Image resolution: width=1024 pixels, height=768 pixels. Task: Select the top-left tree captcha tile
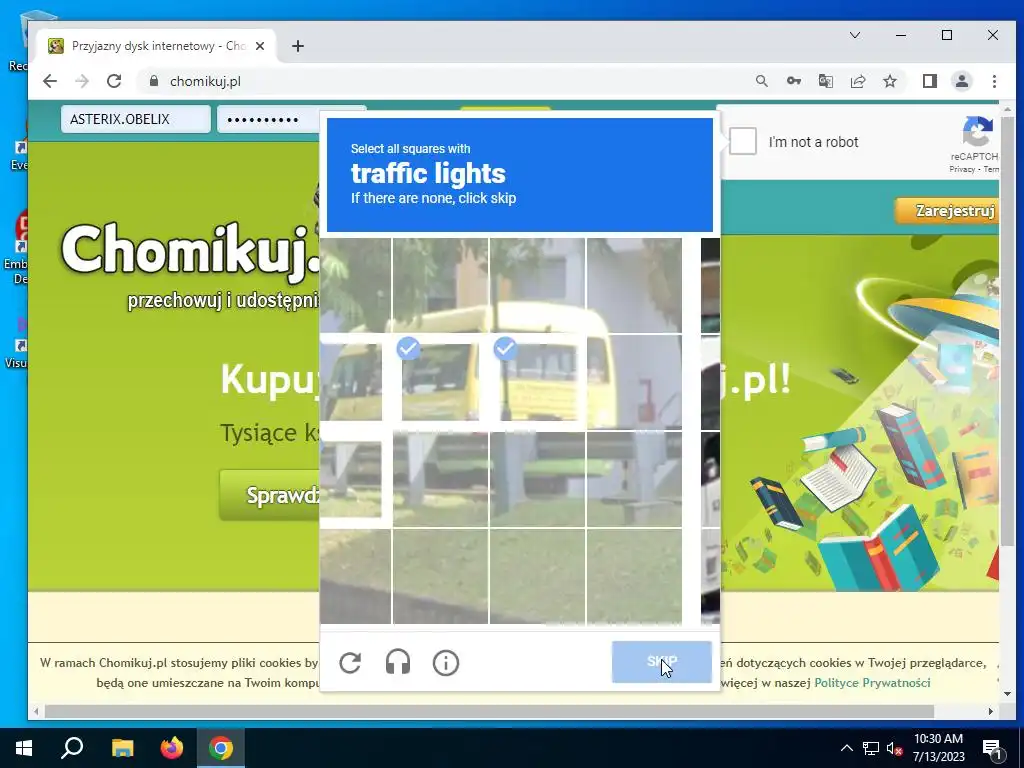coord(355,285)
